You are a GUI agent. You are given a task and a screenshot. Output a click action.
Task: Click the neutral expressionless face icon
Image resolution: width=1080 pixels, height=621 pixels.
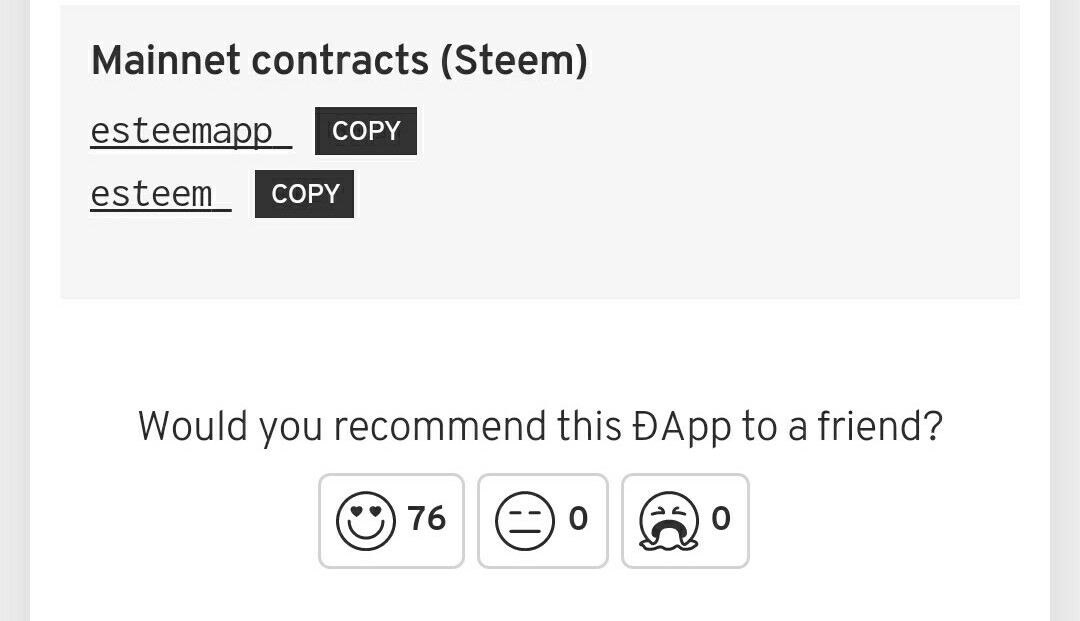coord(524,521)
